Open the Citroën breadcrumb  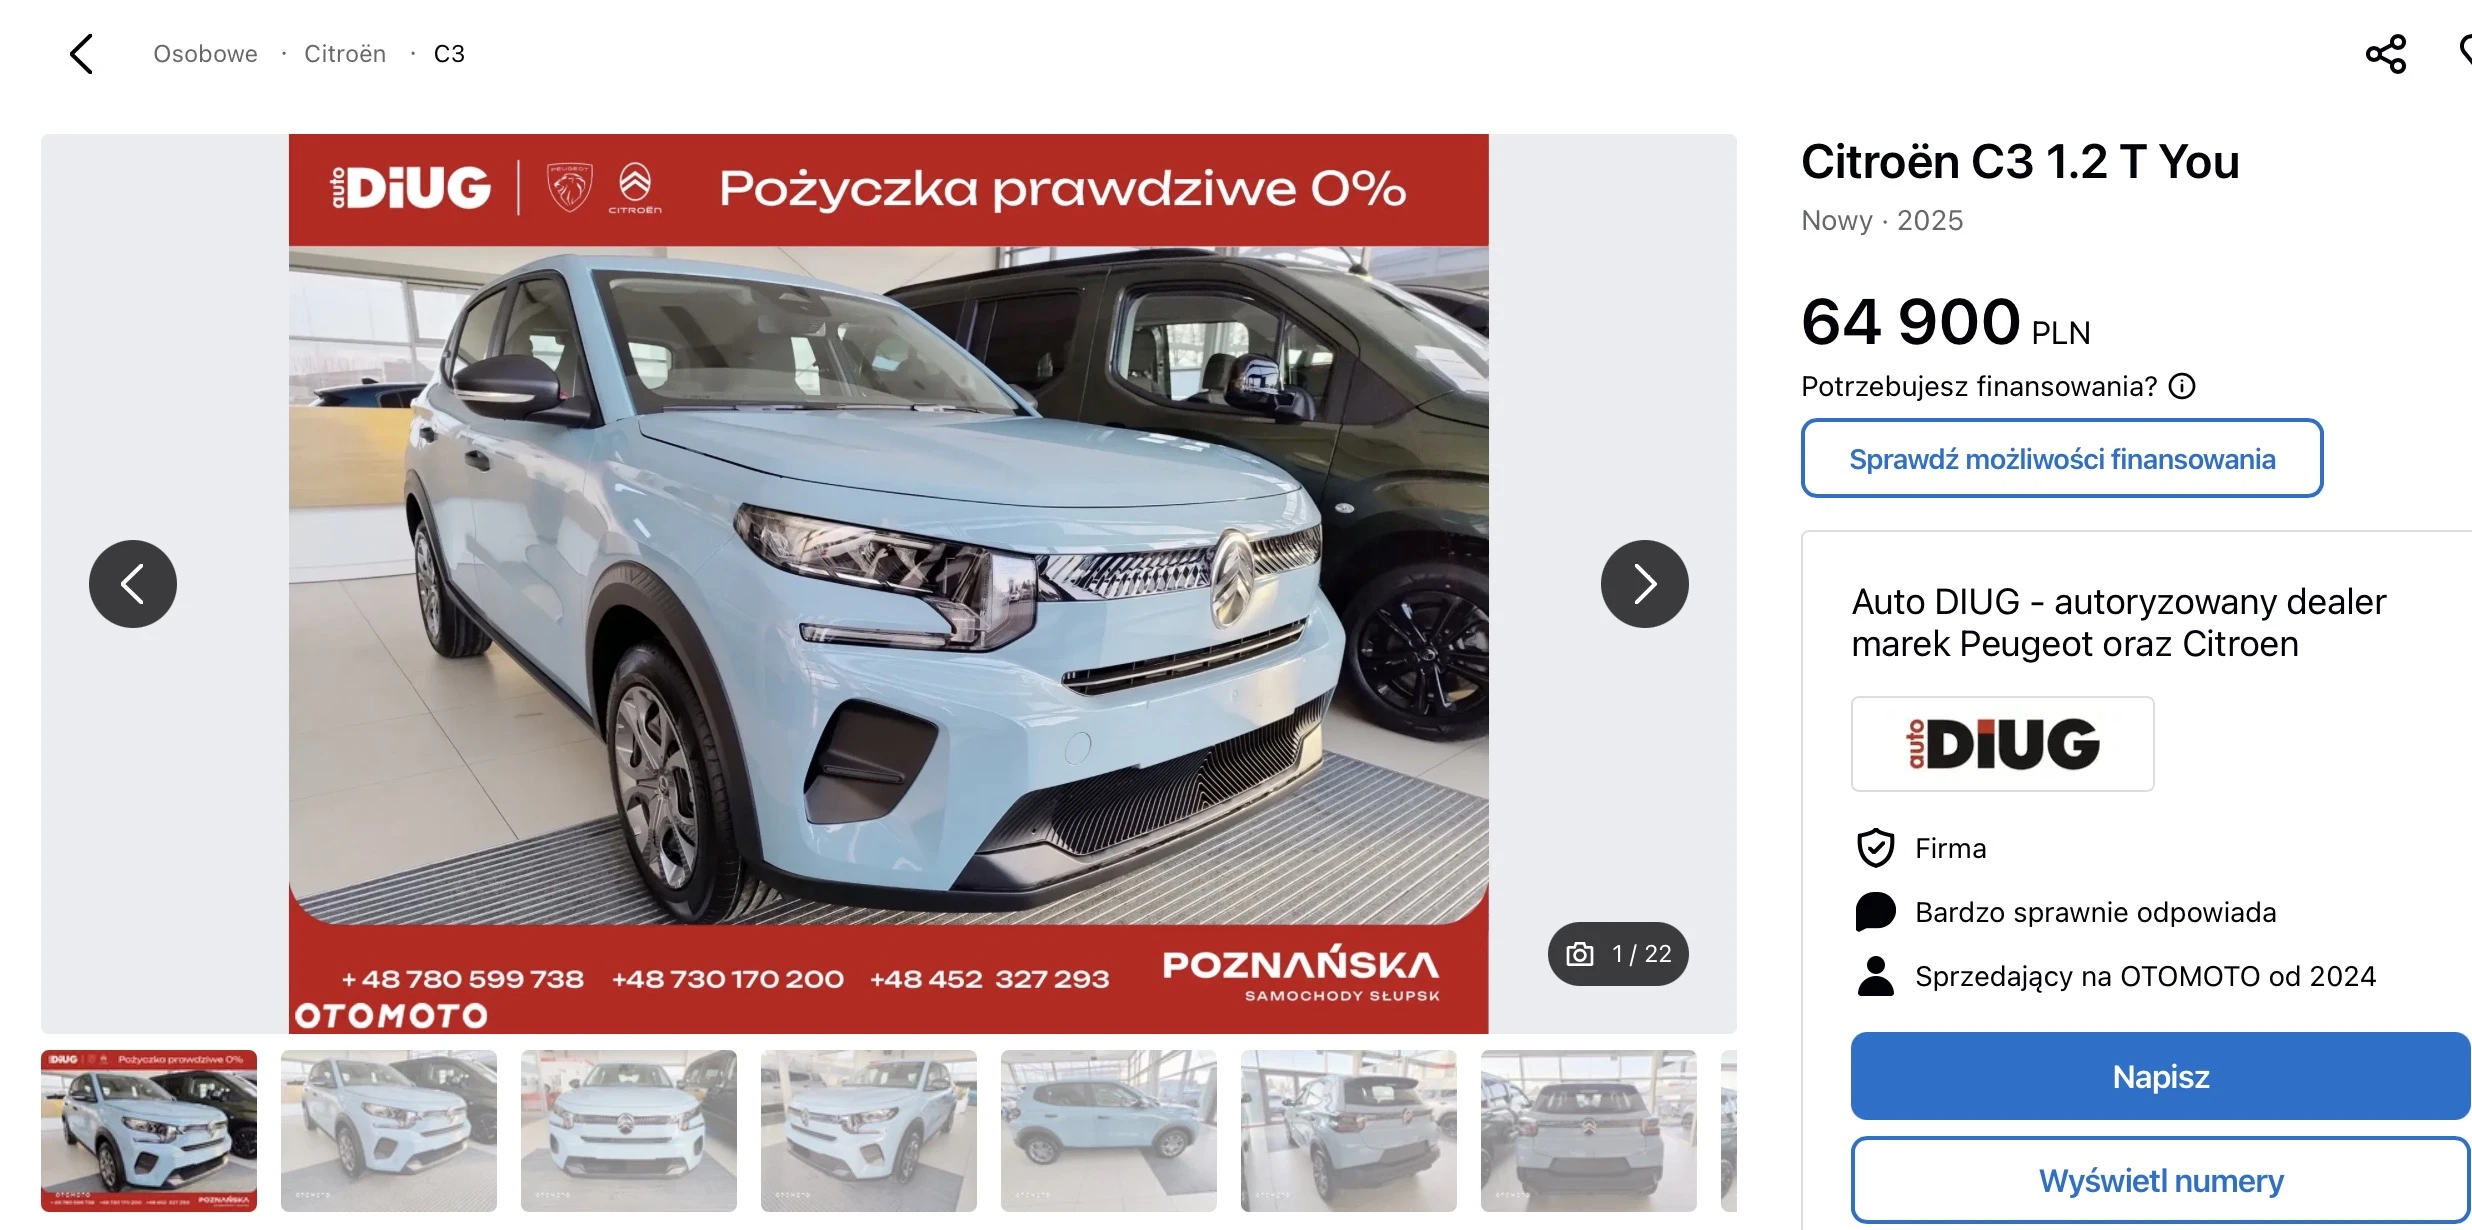coord(345,54)
